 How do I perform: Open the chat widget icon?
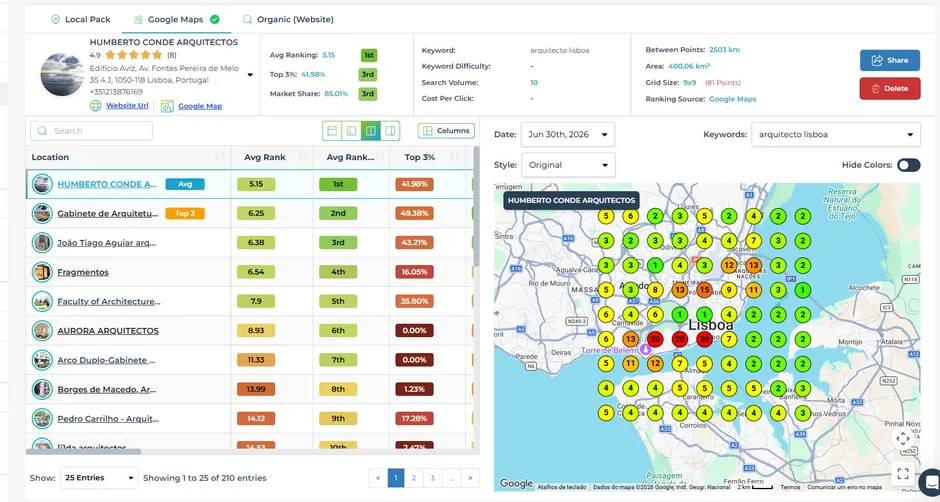tap(930, 480)
